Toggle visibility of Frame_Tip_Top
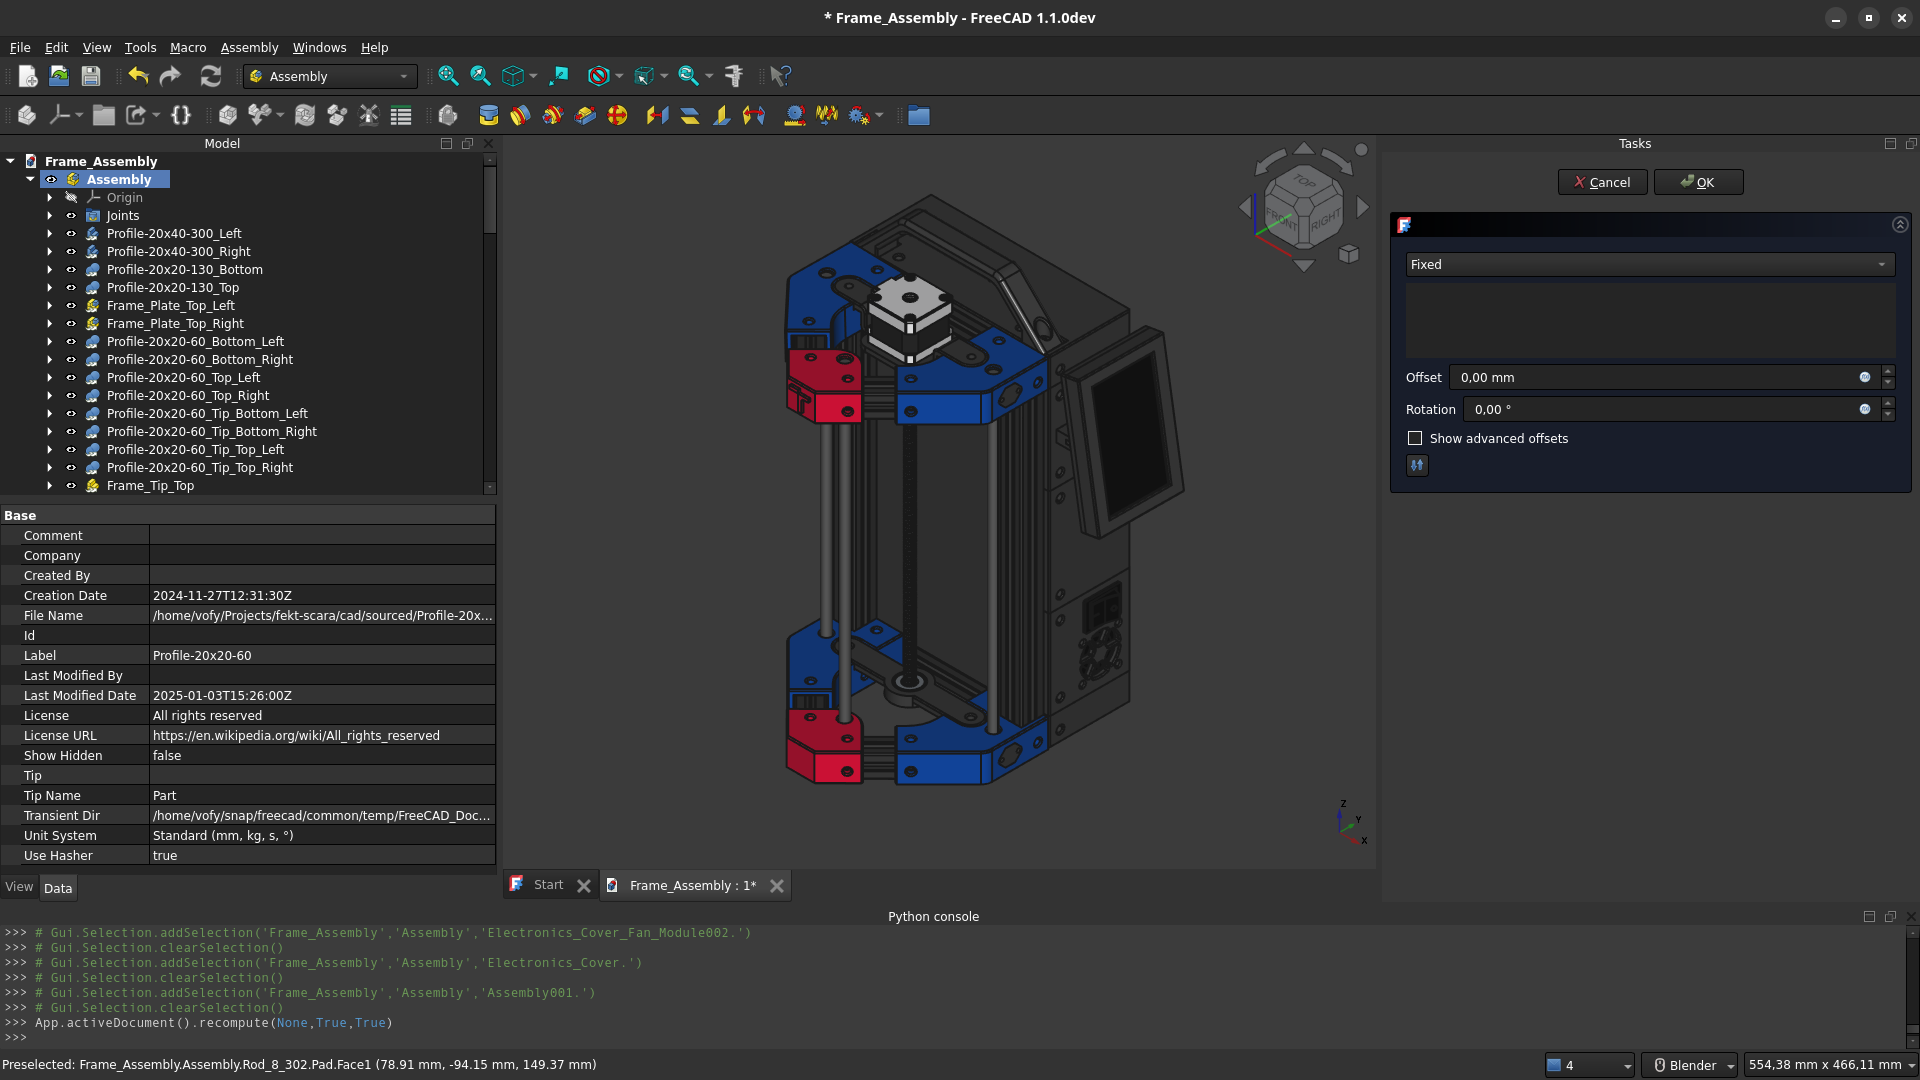This screenshot has width=1920, height=1080. pyautogui.click(x=71, y=486)
